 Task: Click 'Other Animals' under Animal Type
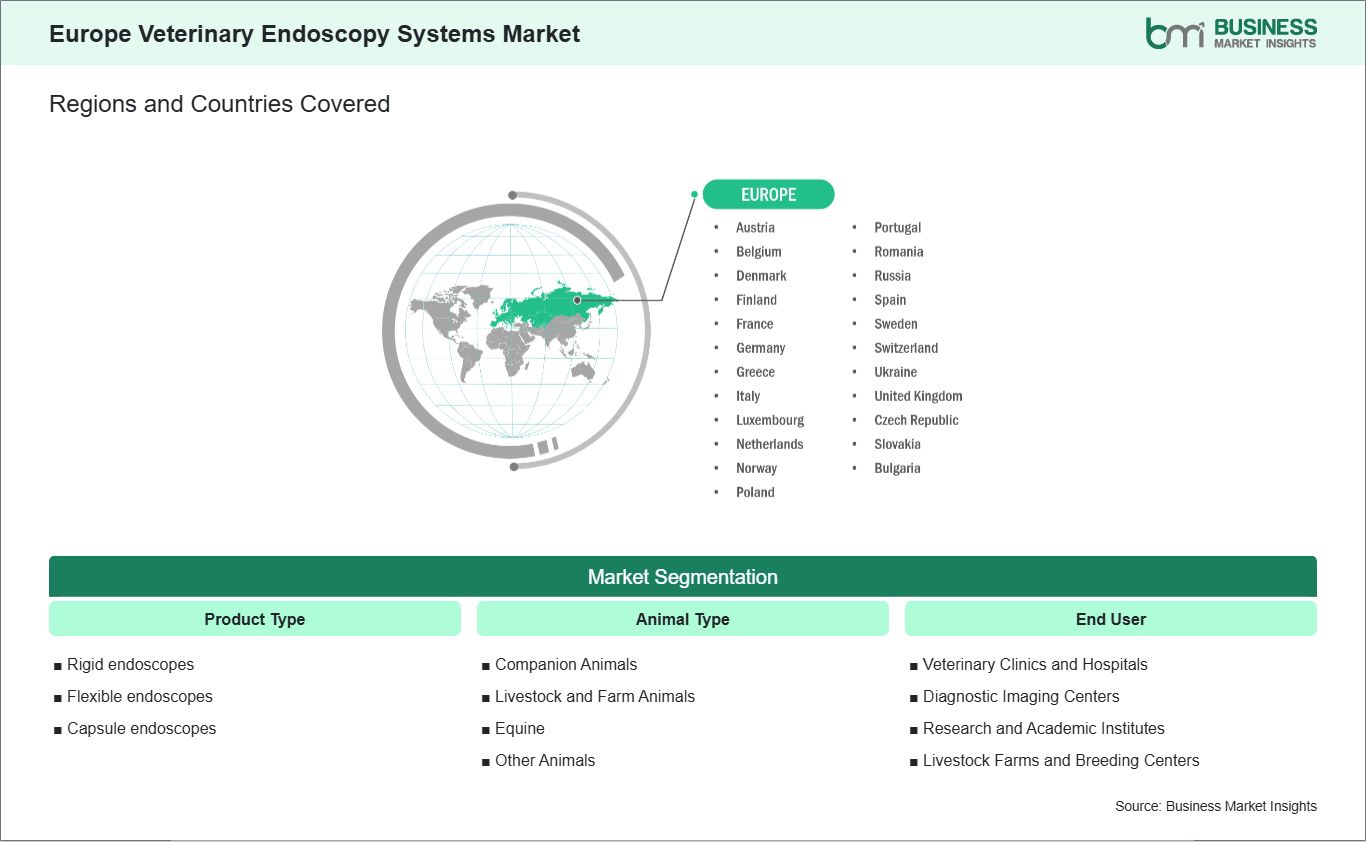point(545,760)
